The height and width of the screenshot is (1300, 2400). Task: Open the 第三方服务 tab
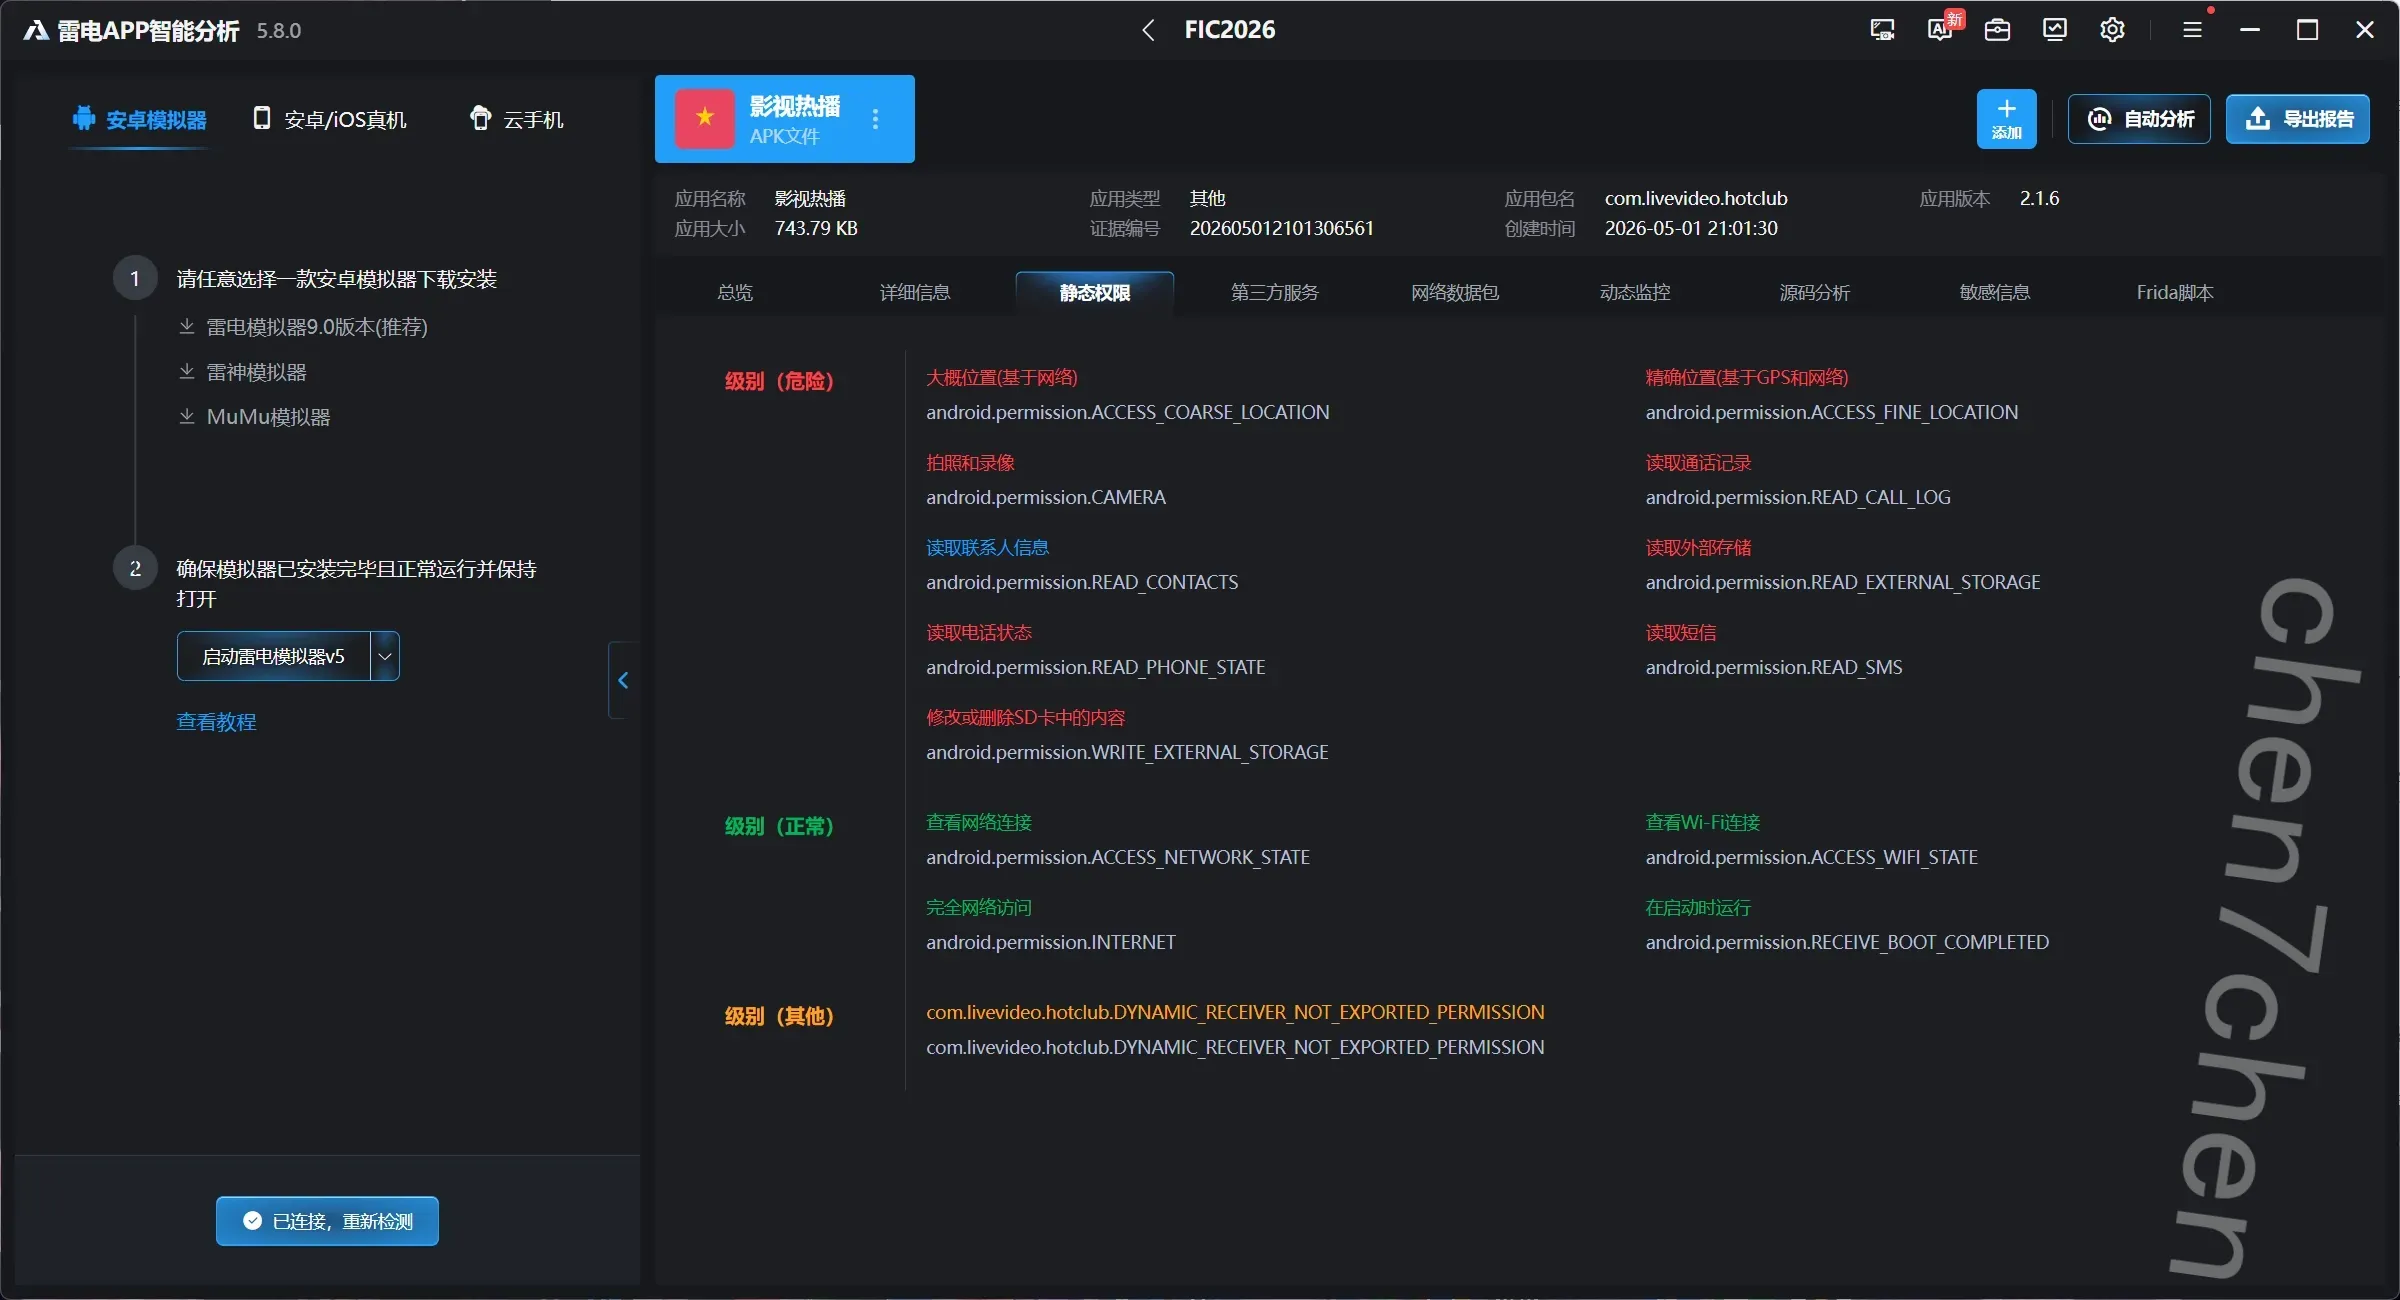click(1275, 292)
